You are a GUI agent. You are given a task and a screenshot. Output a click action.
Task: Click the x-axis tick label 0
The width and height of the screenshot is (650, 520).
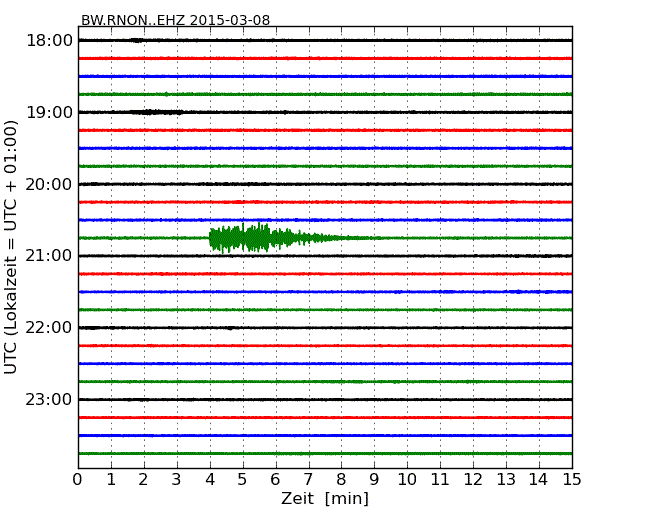click(78, 480)
